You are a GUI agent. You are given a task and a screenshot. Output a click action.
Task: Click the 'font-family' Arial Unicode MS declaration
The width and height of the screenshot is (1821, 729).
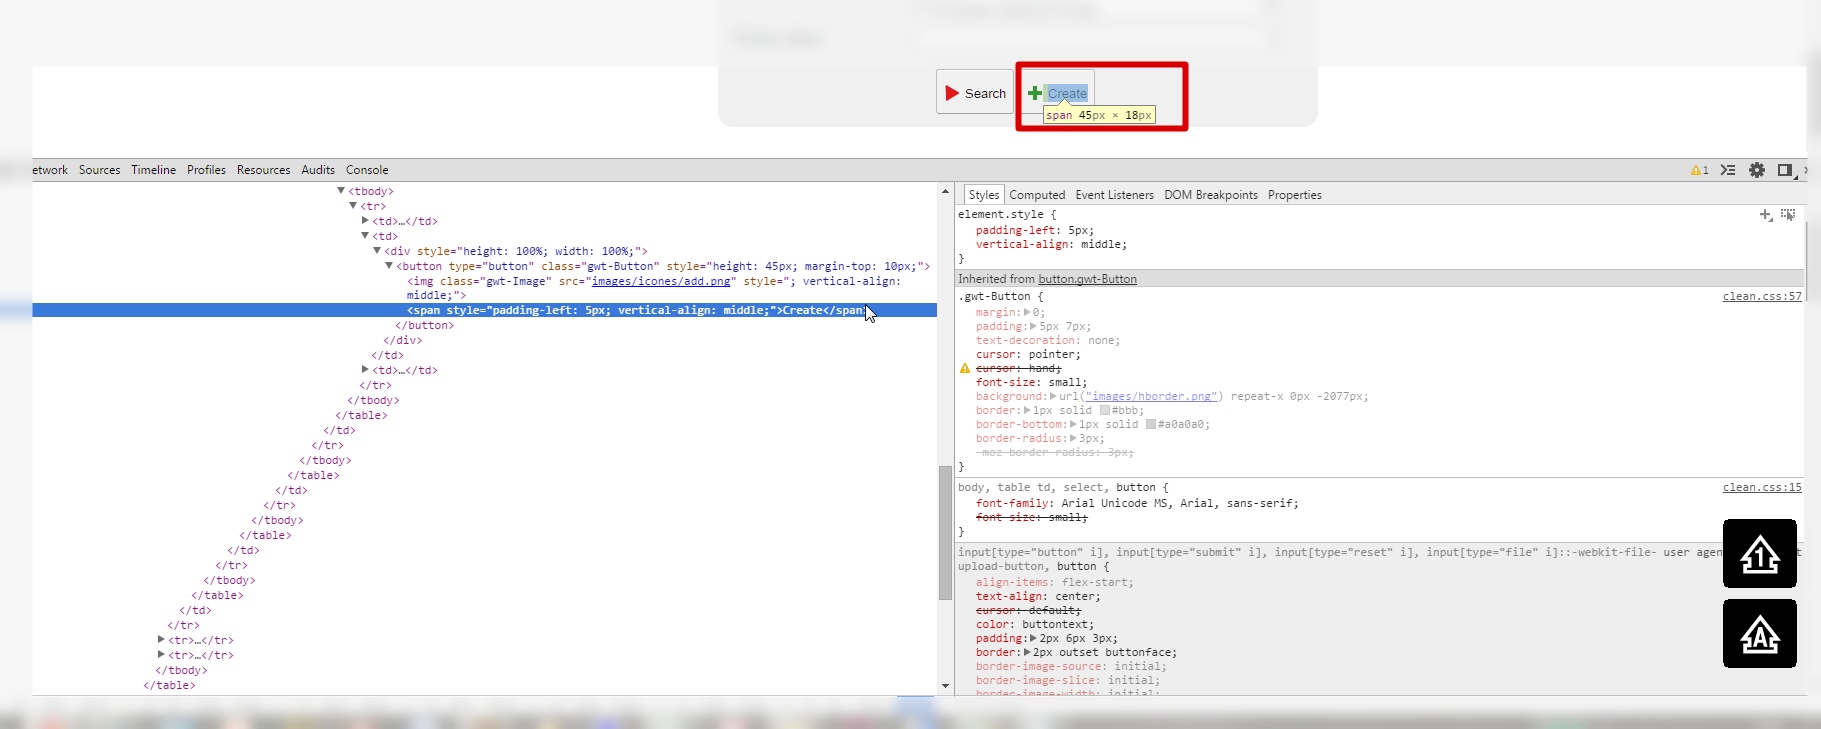click(x=1137, y=503)
